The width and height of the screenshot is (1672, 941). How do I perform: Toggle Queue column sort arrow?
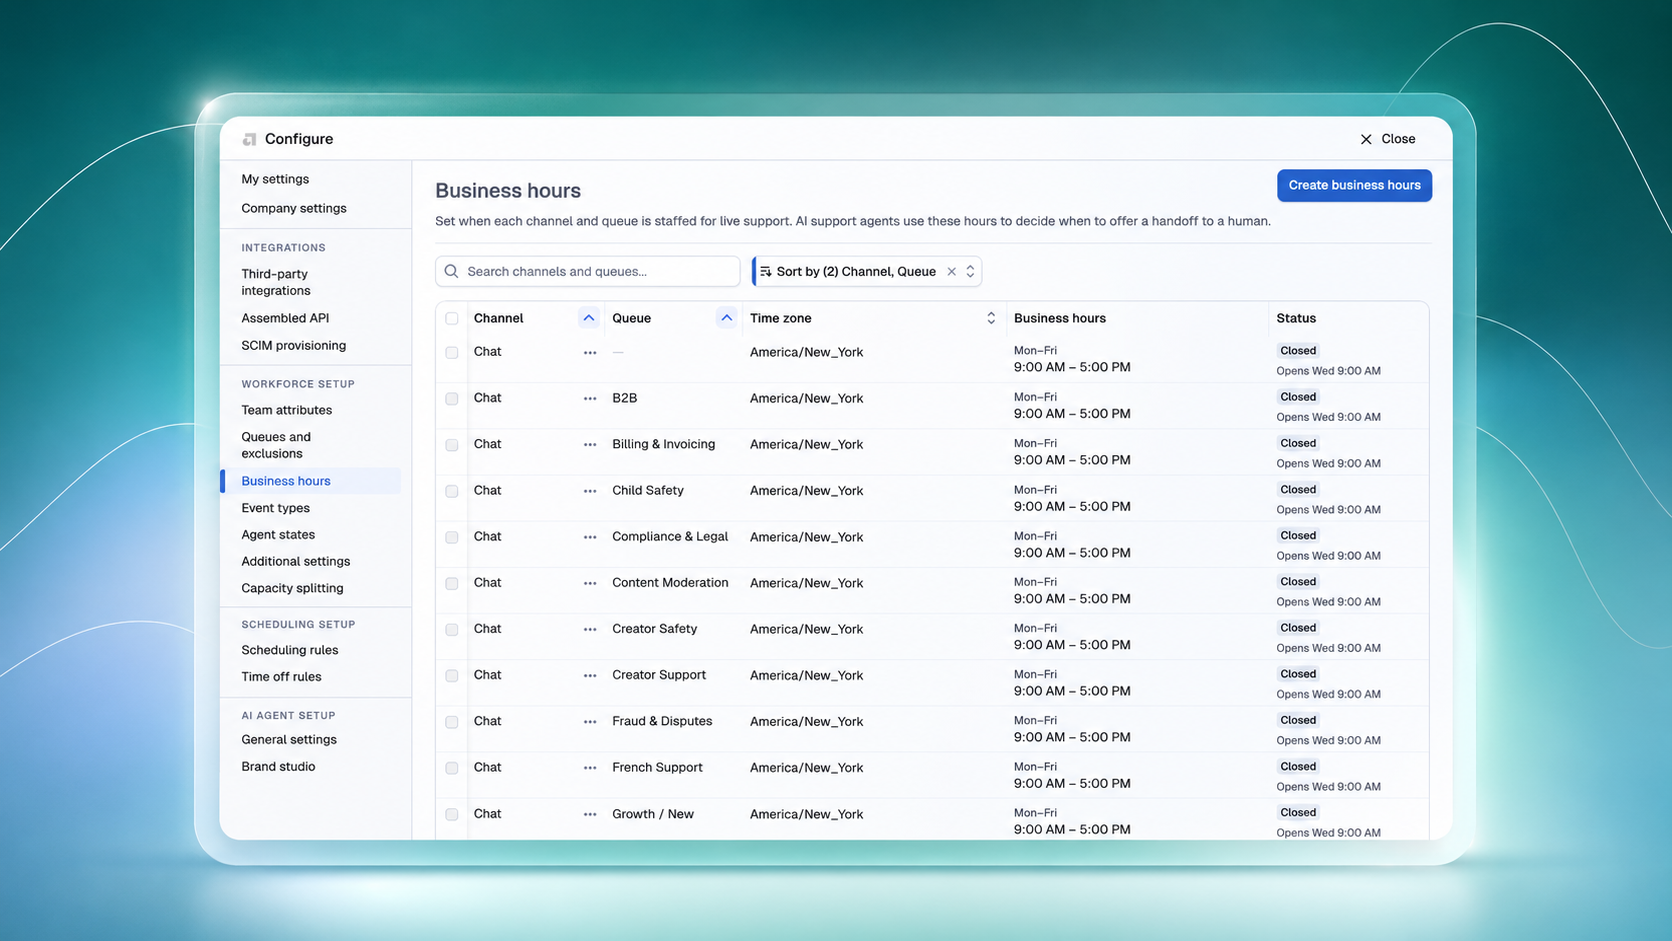[x=727, y=318]
